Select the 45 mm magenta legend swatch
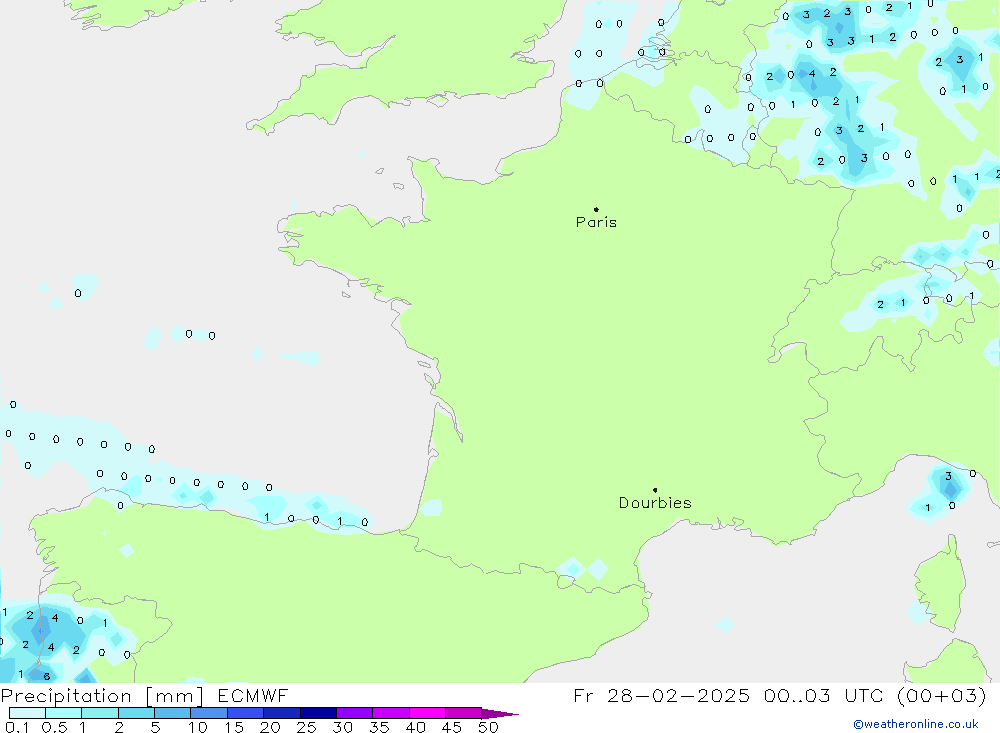 tap(463, 713)
